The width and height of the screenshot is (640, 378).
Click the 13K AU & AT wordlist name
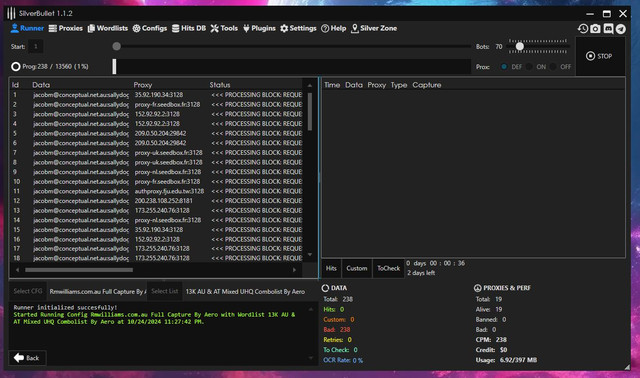pyautogui.click(x=245, y=291)
